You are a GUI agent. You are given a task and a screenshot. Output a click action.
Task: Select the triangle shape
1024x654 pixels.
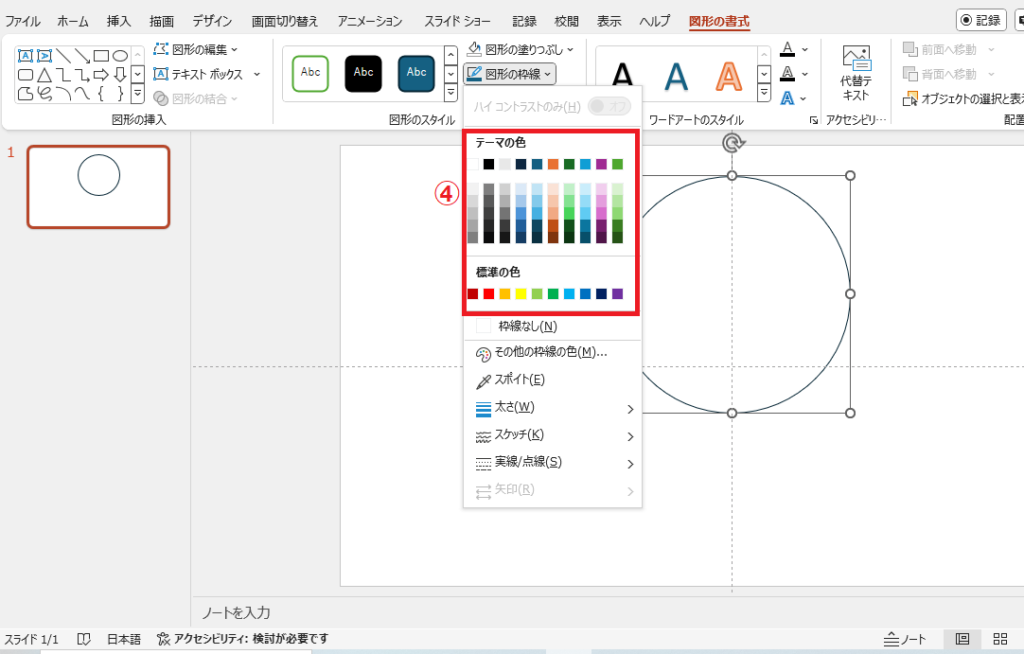(x=44, y=74)
